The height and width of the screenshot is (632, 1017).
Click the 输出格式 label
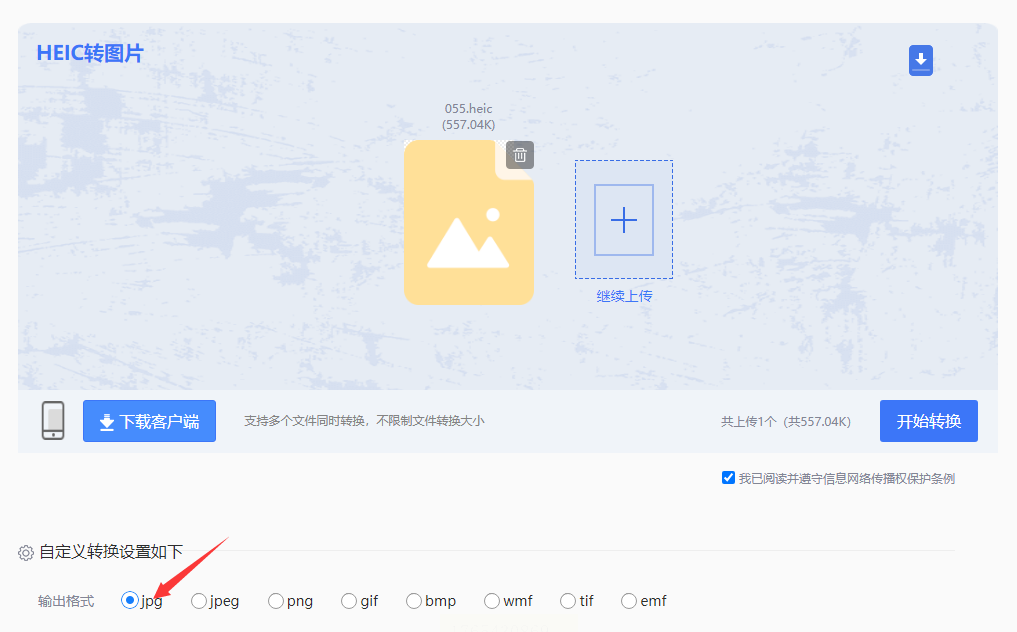click(x=66, y=602)
